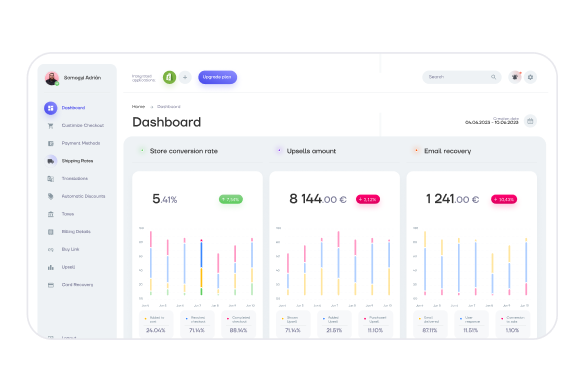Click the Taxes bank icon
The image size is (584, 392).
point(51,214)
